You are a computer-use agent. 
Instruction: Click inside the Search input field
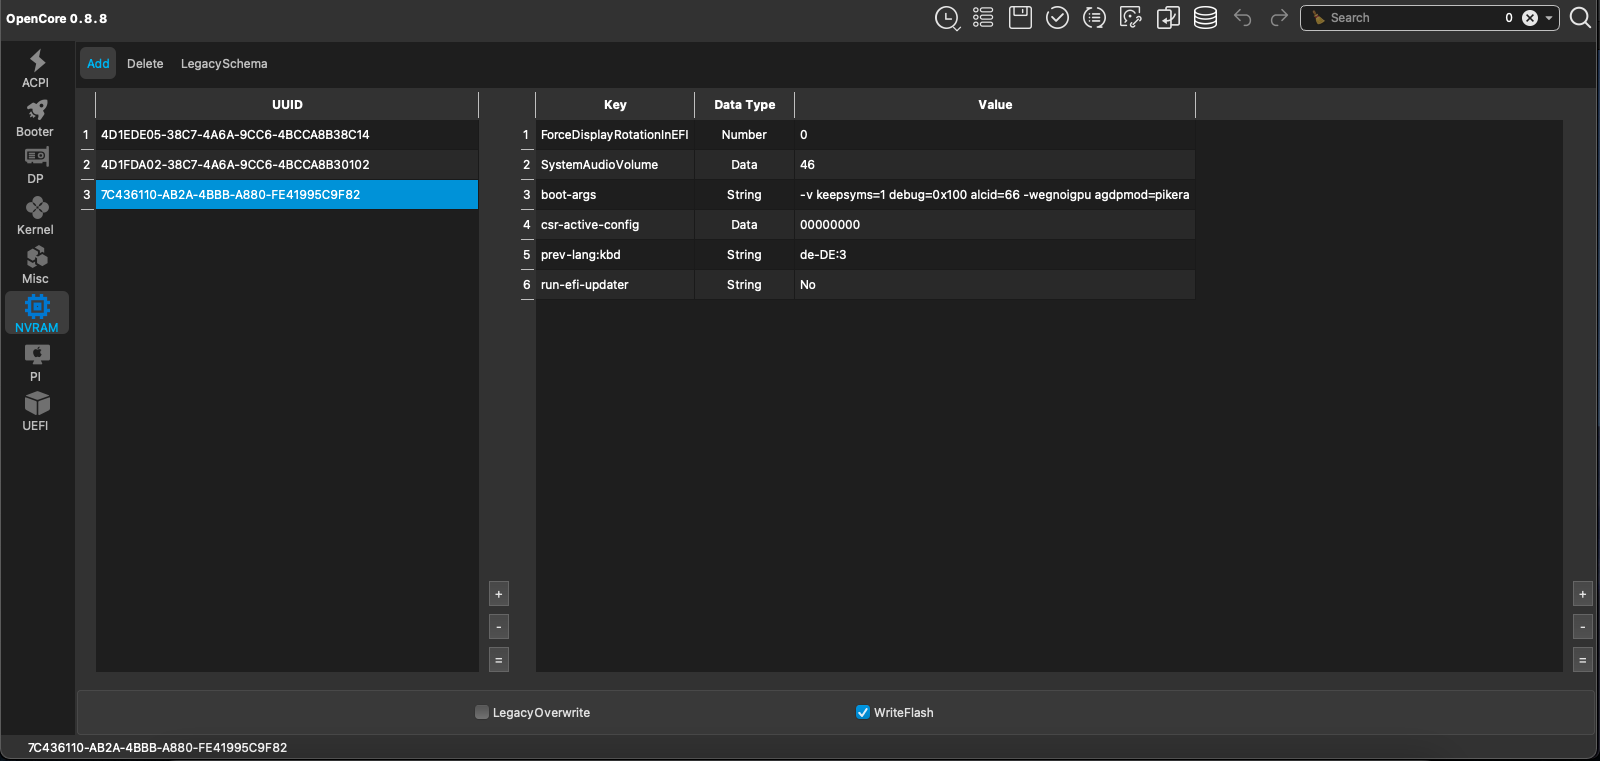pos(1410,18)
